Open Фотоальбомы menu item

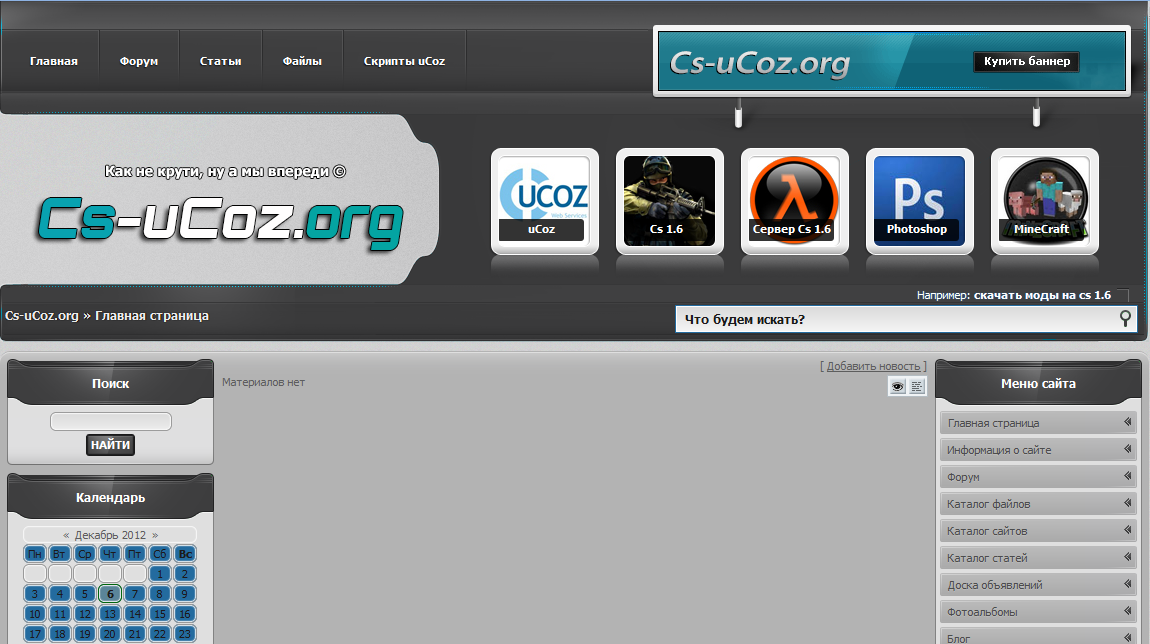1037,612
